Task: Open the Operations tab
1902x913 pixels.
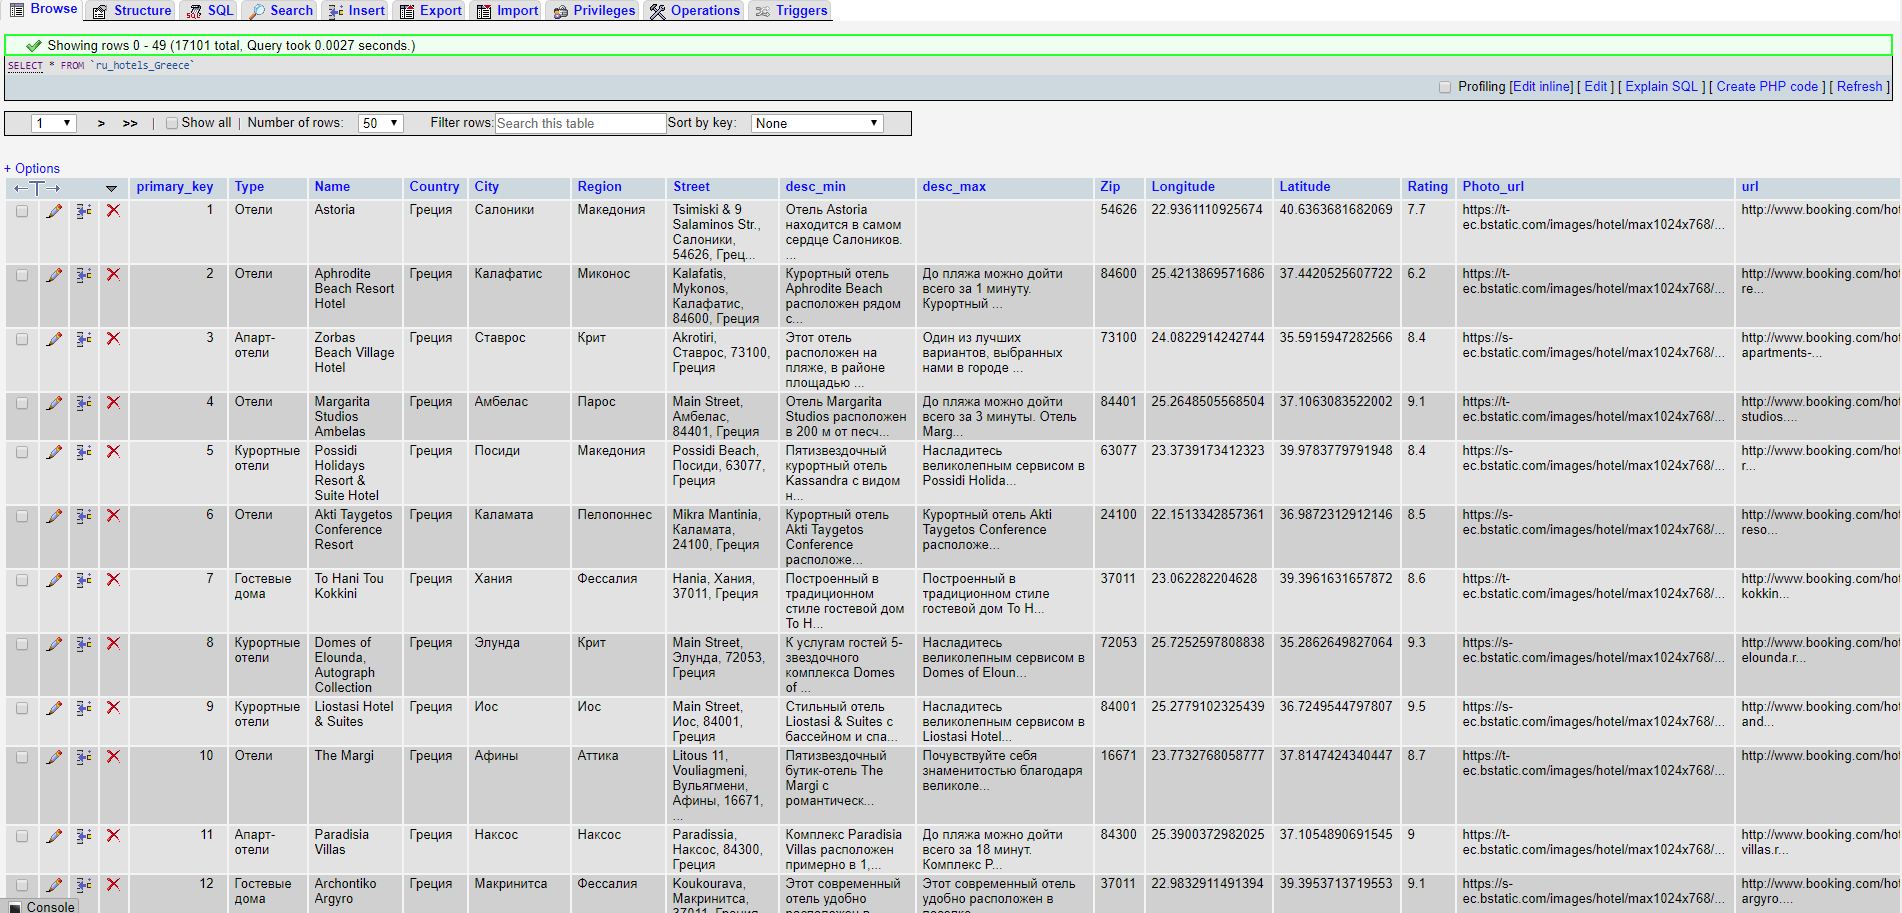Action: tap(694, 11)
